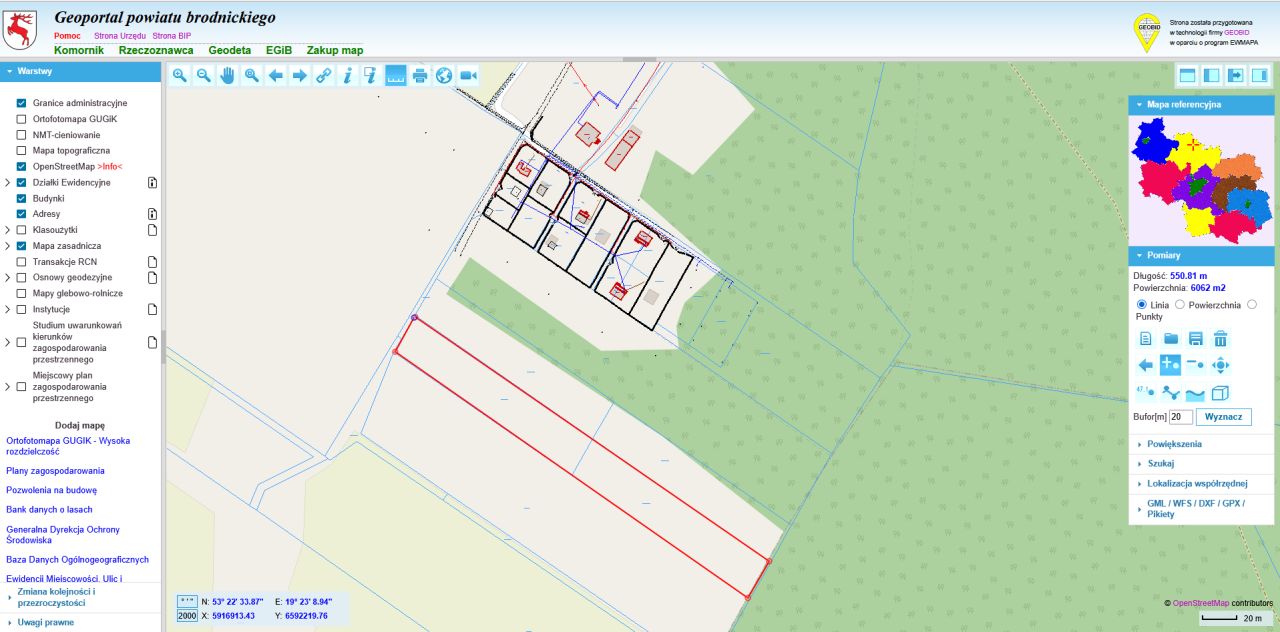1280x632 pixels.
Task: Click the 3D cube icon
Action: click(1220, 392)
